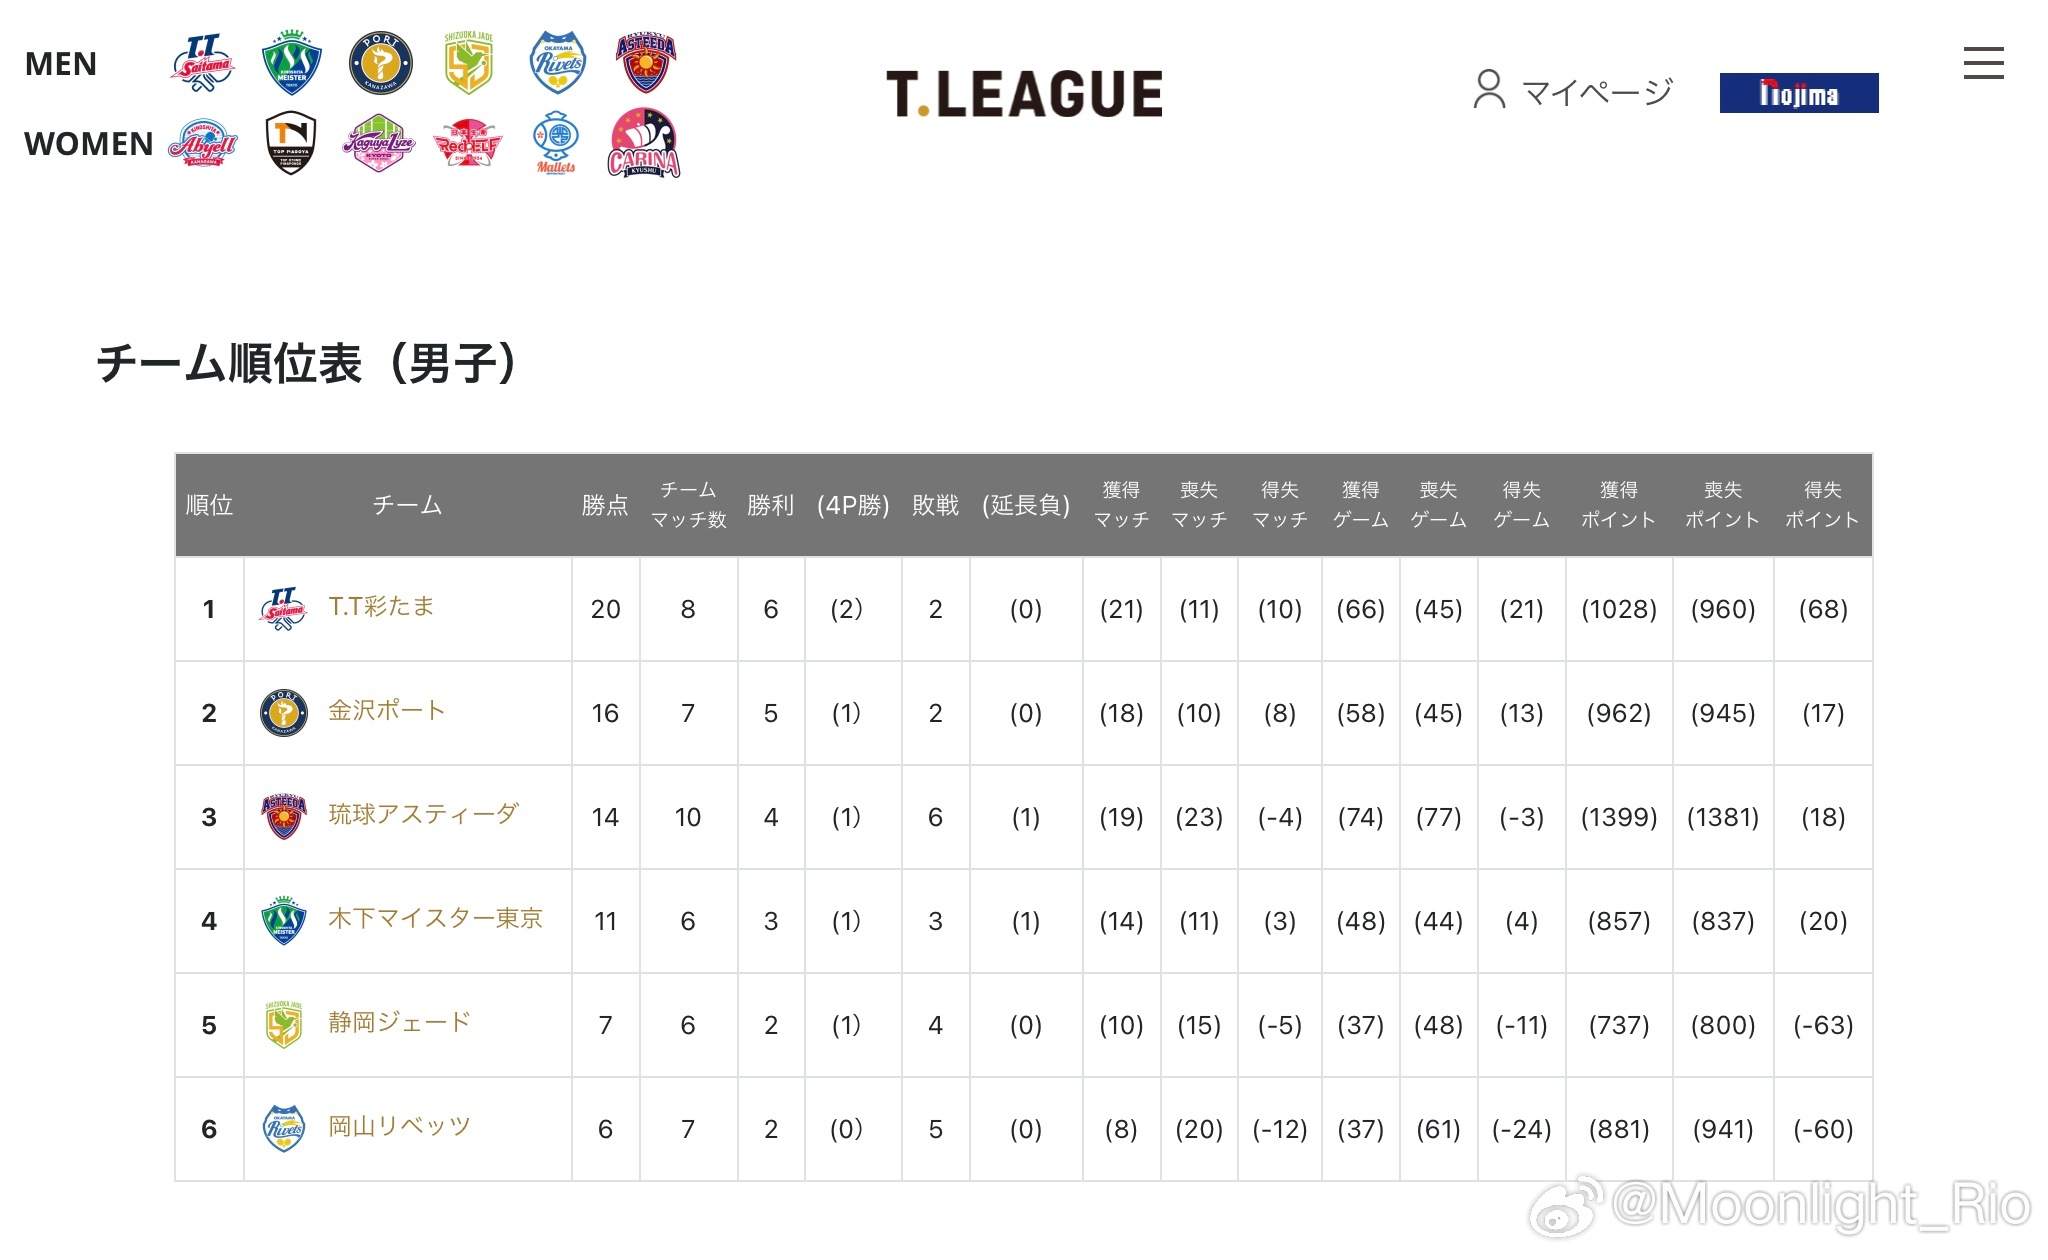Open the Nissay Mallets logo
The width and height of the screenshot is (2048, 1260).
pyautogui.click(x=556, y=143)
